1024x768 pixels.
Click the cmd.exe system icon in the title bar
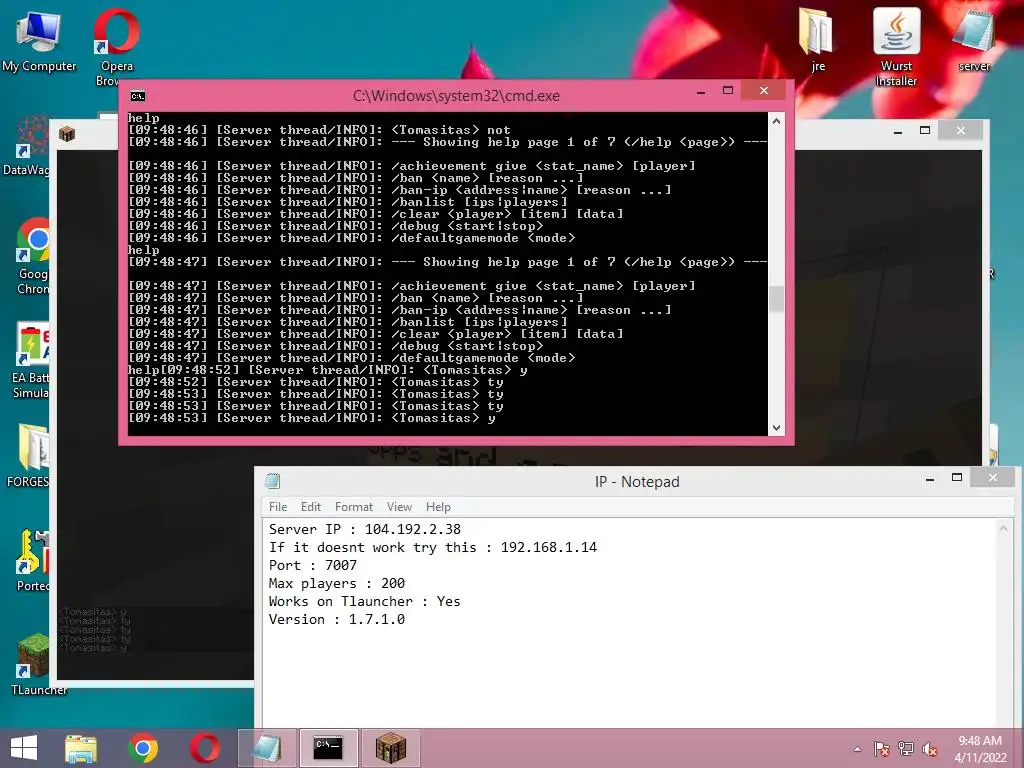pos(137,96)
